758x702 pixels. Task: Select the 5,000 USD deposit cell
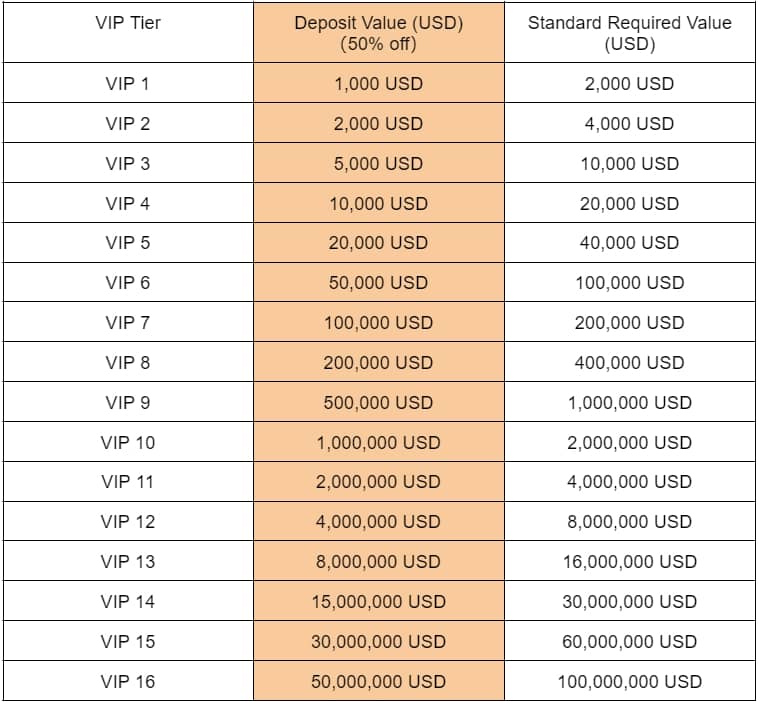[378, 164]
